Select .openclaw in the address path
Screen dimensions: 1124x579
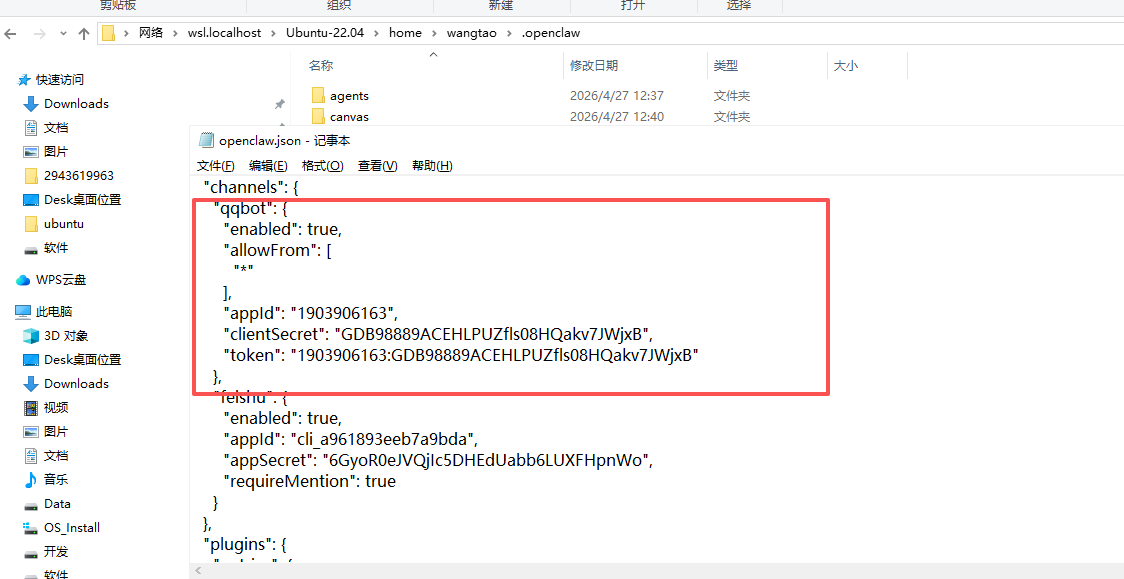coord(551,33)
